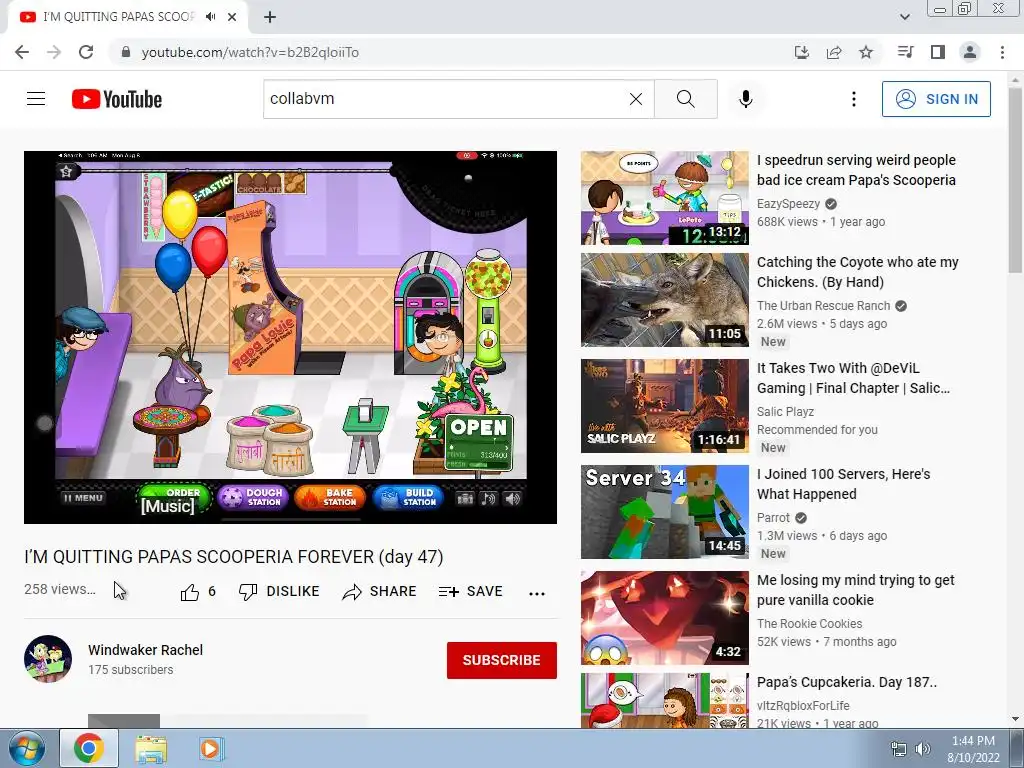Image resolution: width=1024 pixels, height=768 pixels.
Task: Share this page via address bar icon
Action: (834, 52)
